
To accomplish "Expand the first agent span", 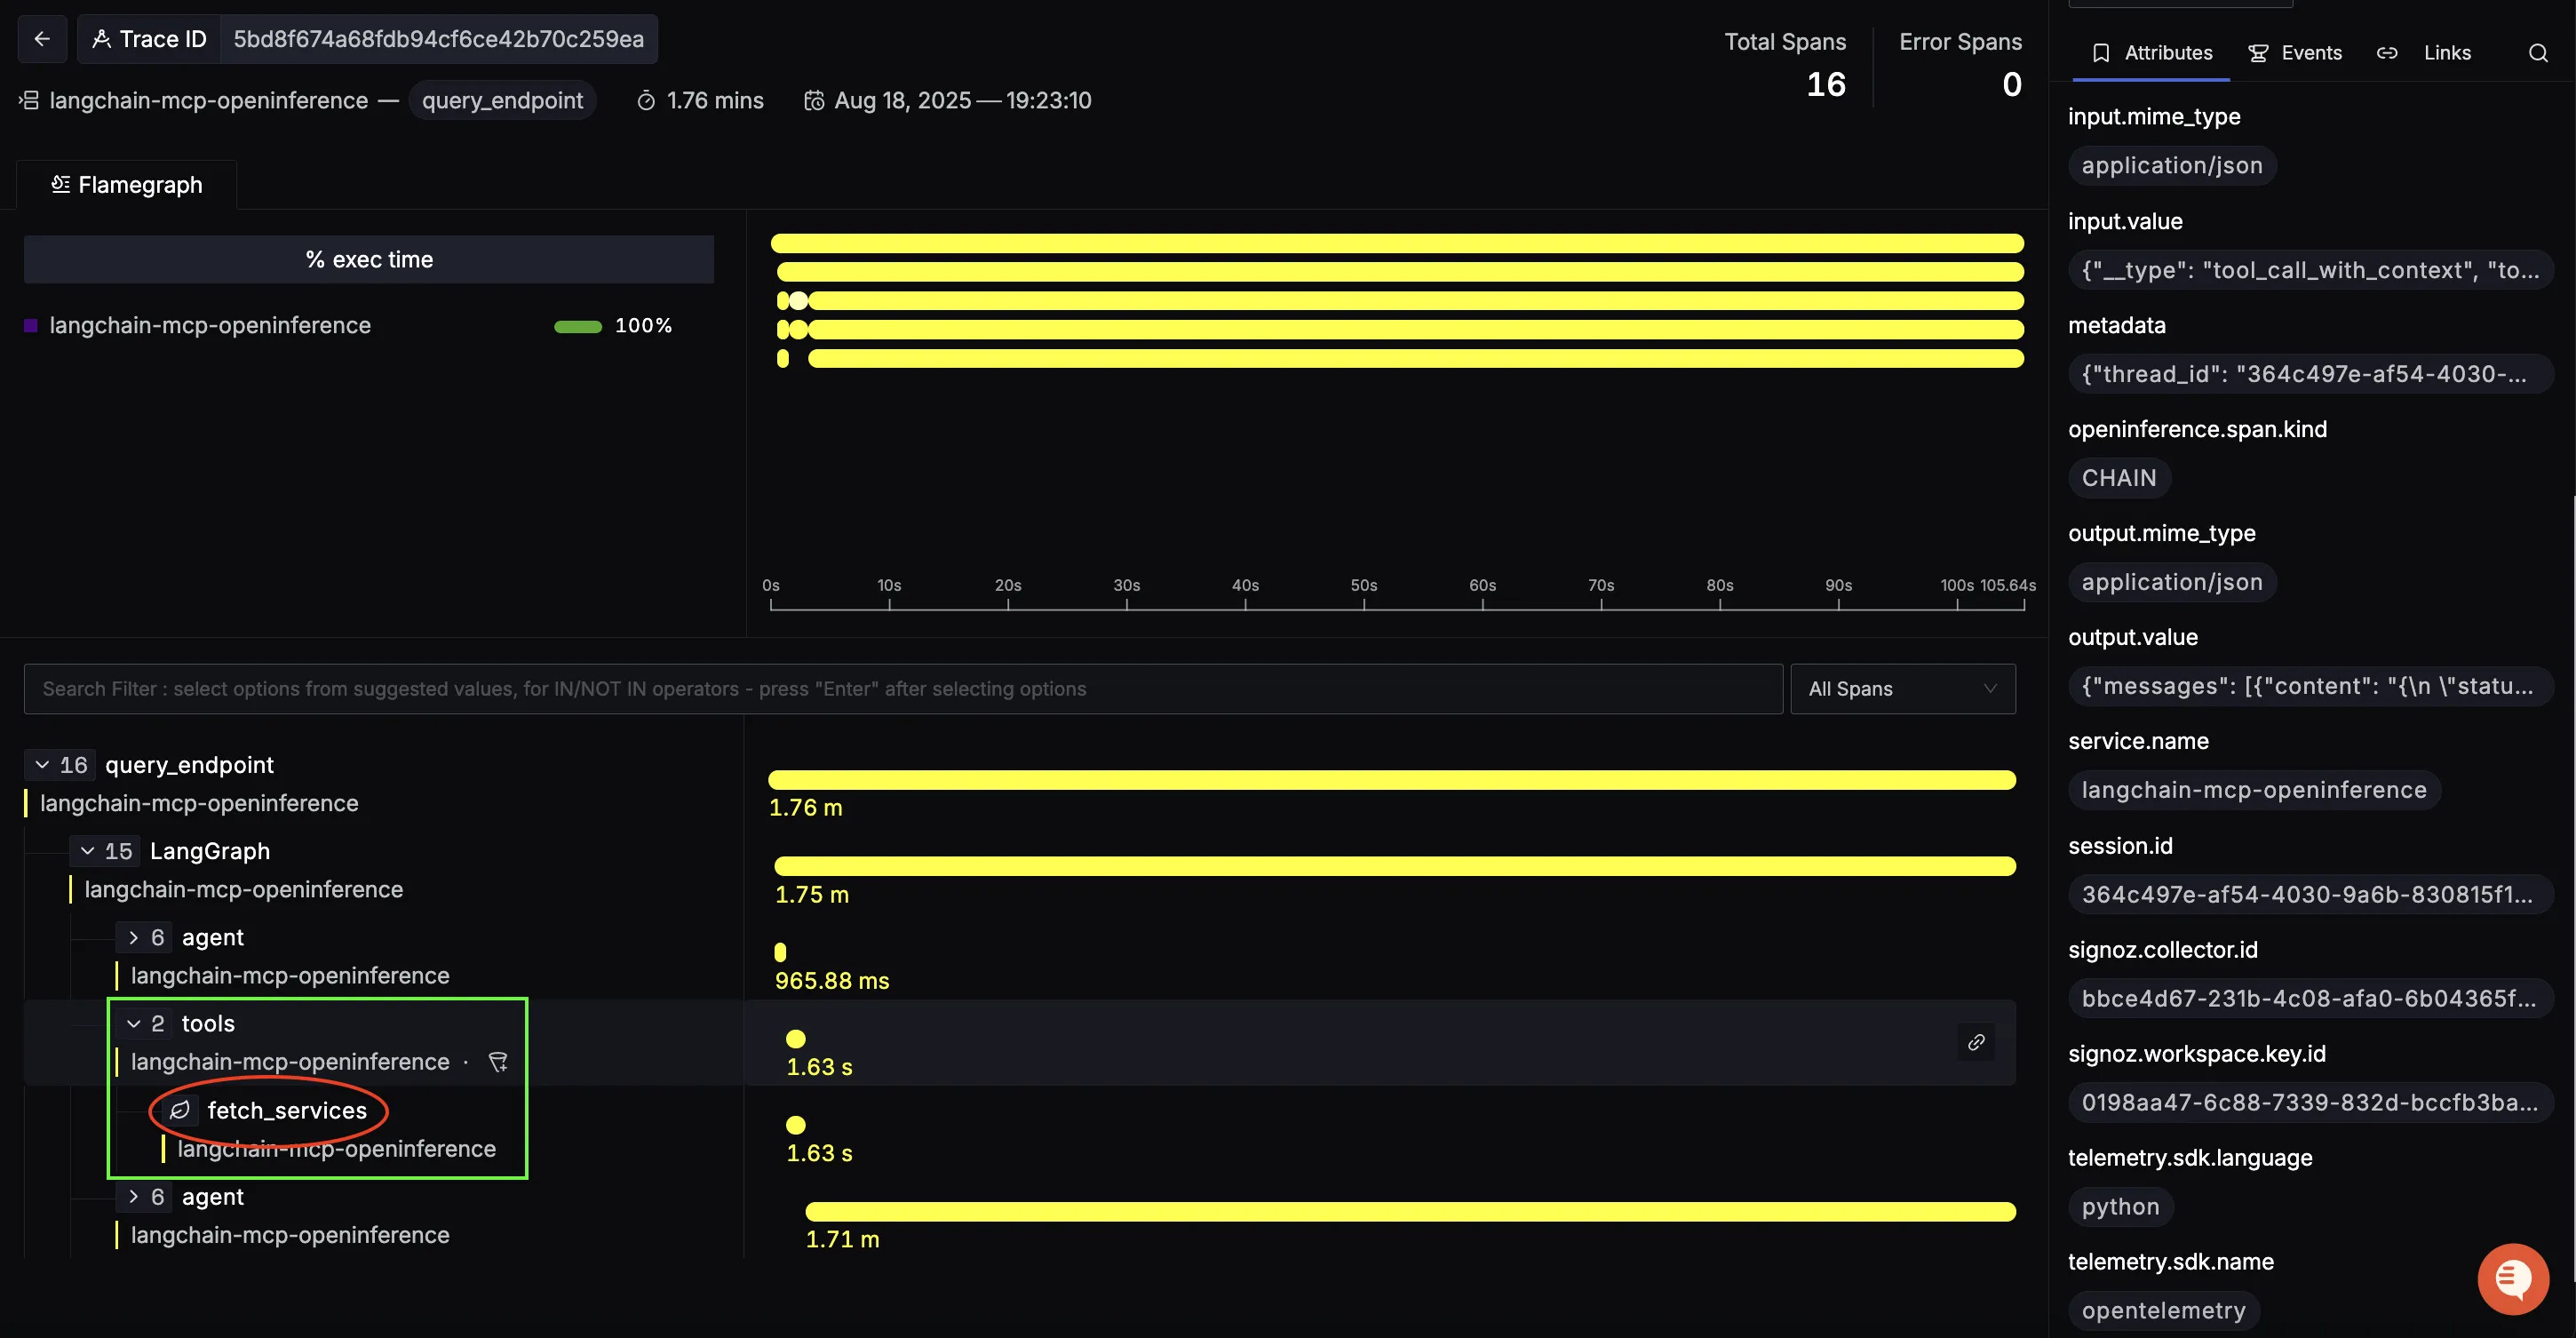I will 134,938.
